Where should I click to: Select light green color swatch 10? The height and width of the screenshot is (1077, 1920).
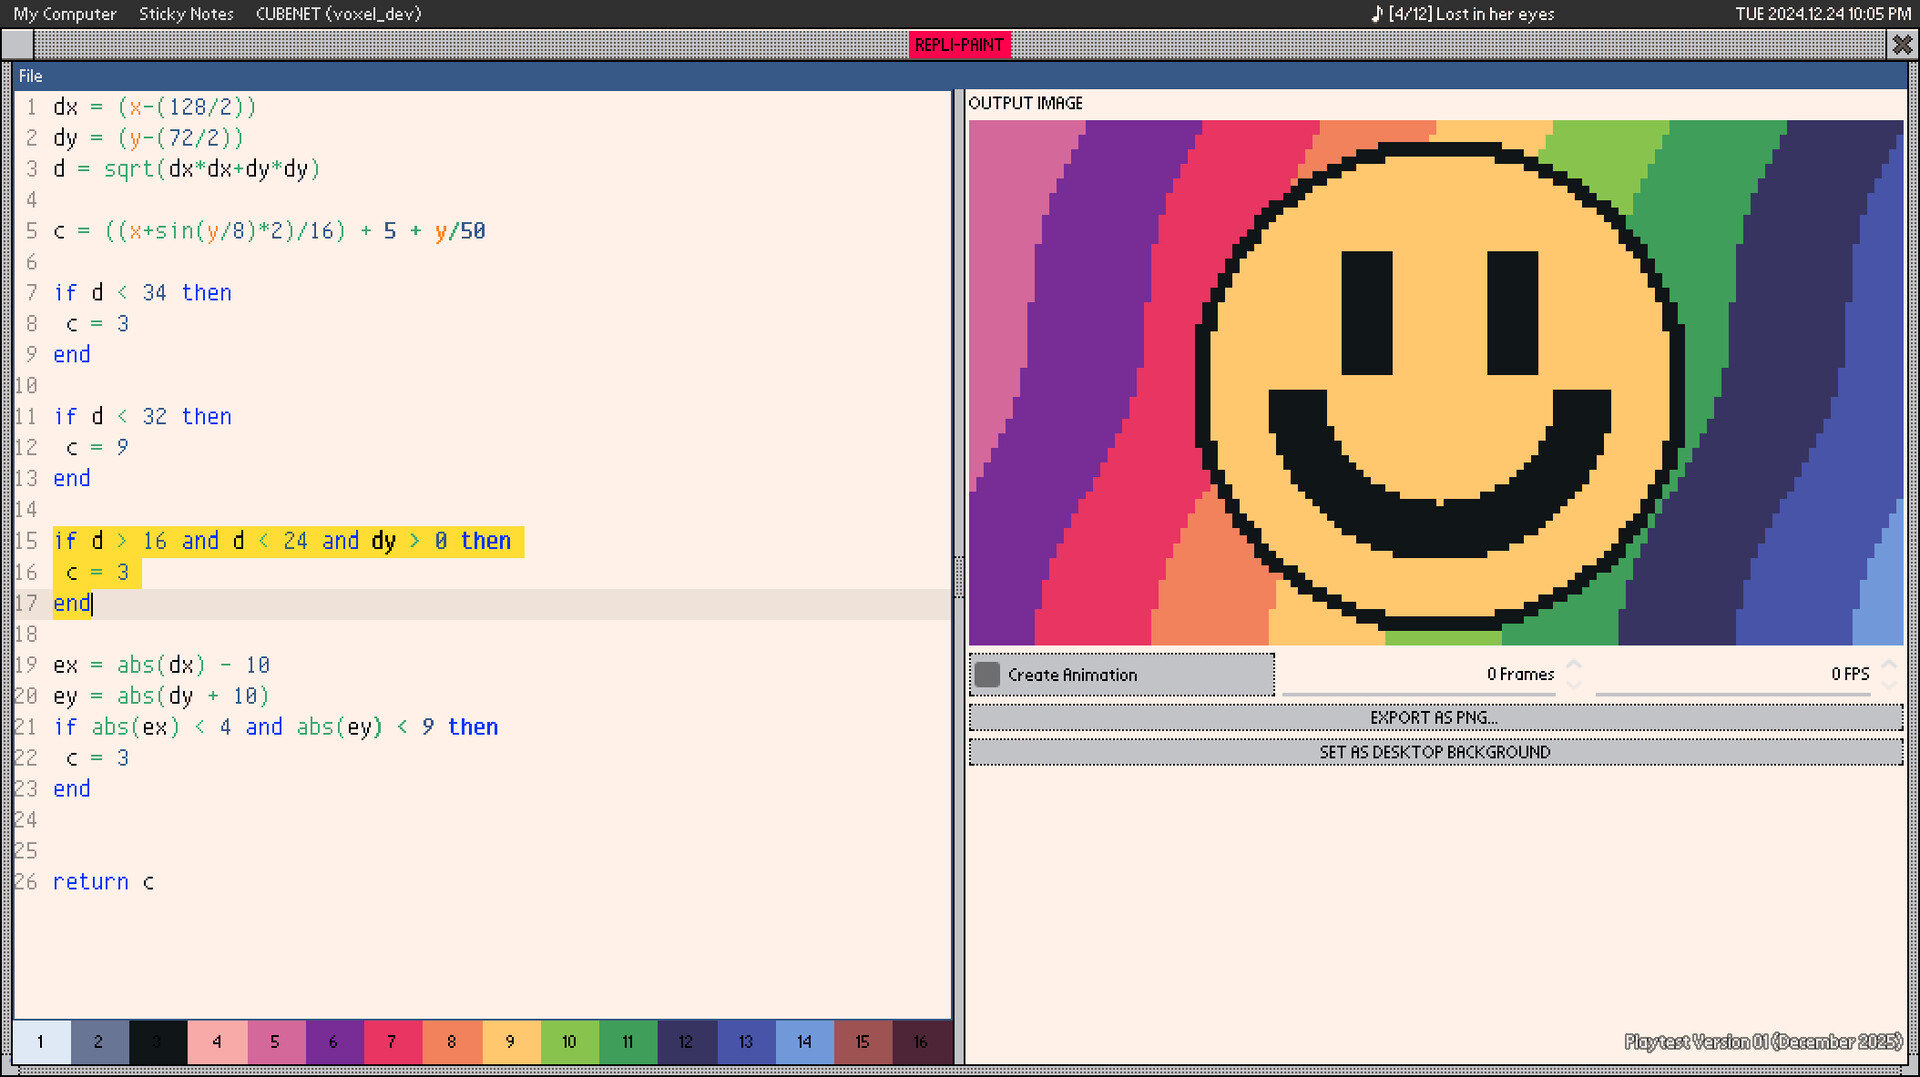tap(569, 1042)
